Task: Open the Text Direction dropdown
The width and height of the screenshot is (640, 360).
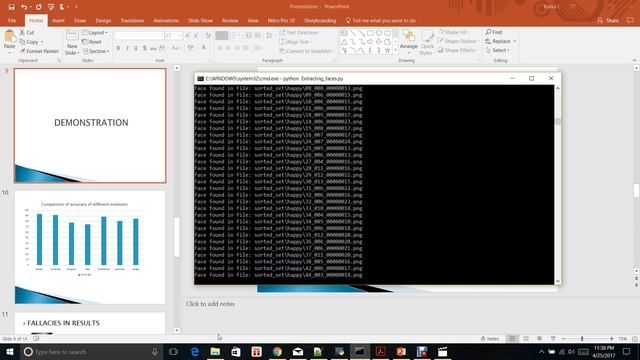Action: (x=300, y=32)
